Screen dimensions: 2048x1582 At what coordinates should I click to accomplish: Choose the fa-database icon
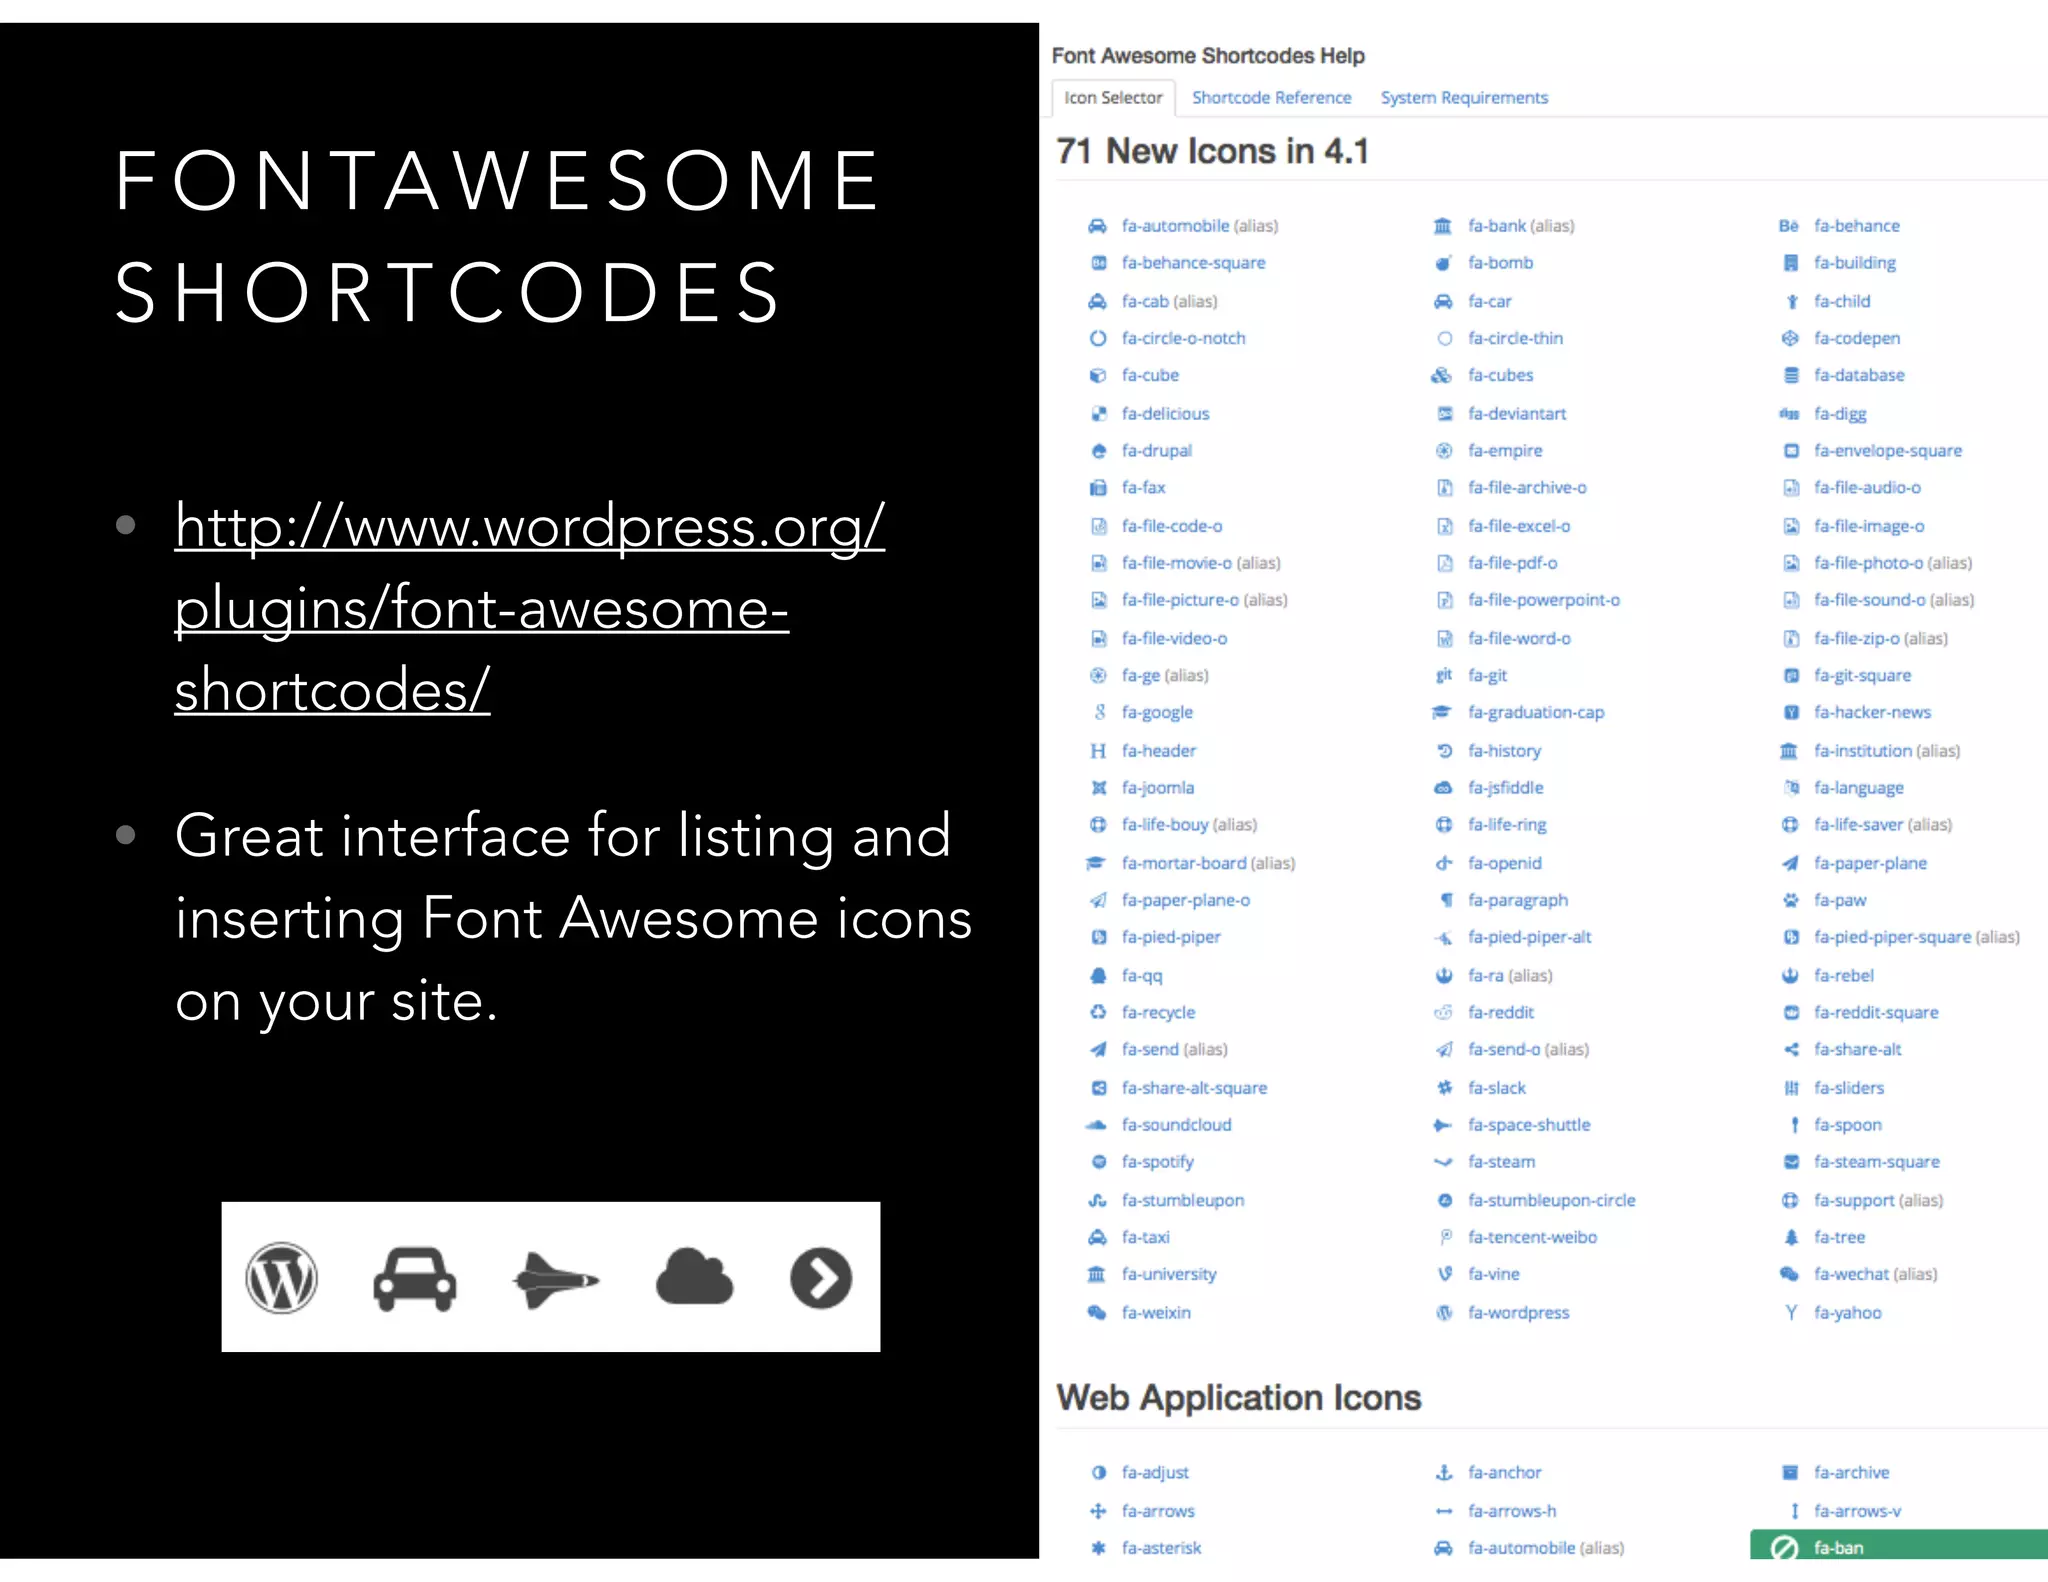coord(1791,375)
